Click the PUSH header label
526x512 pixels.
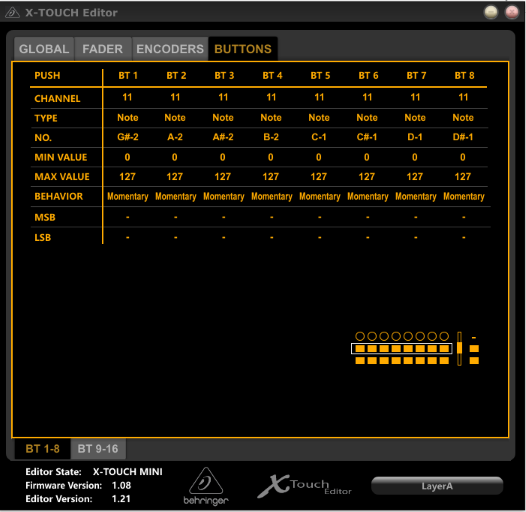coord(47,75)
